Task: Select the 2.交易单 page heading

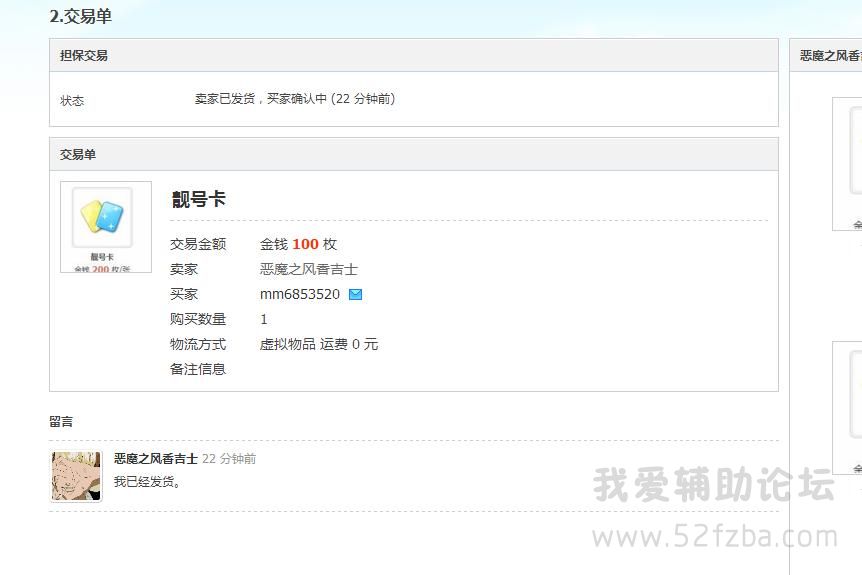Action: click(81, 16)
